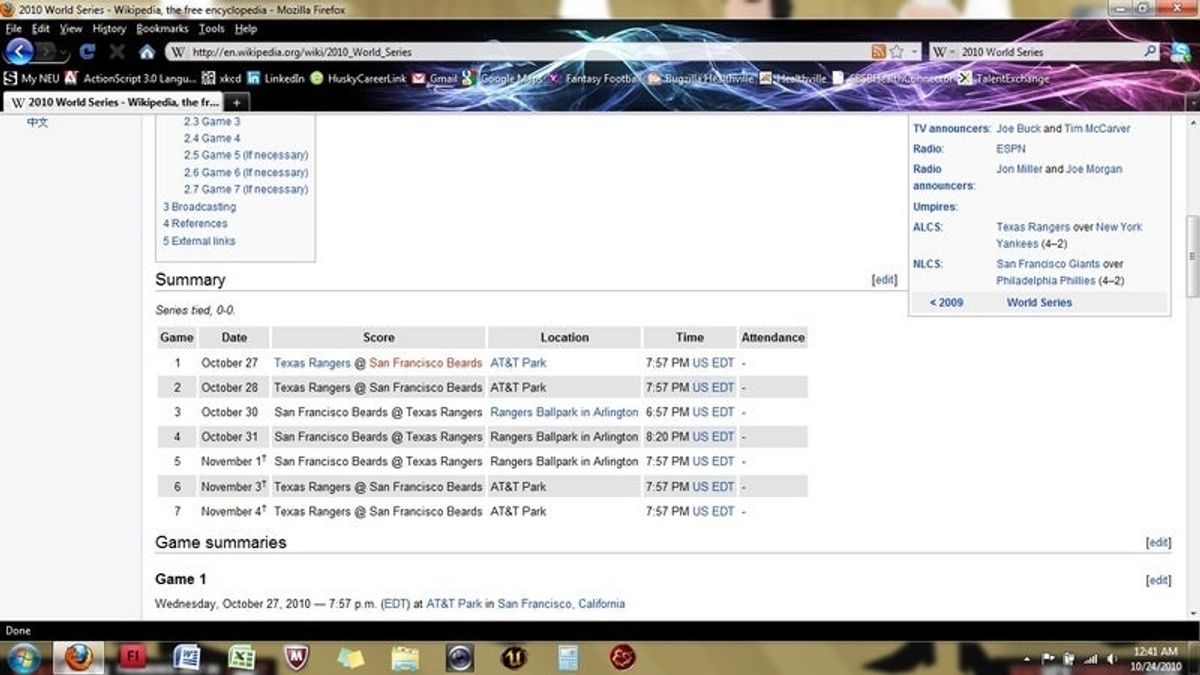Show hidden system tray icons
This screenshot has width=1200, height=675.
click(x=1028, y=659)
